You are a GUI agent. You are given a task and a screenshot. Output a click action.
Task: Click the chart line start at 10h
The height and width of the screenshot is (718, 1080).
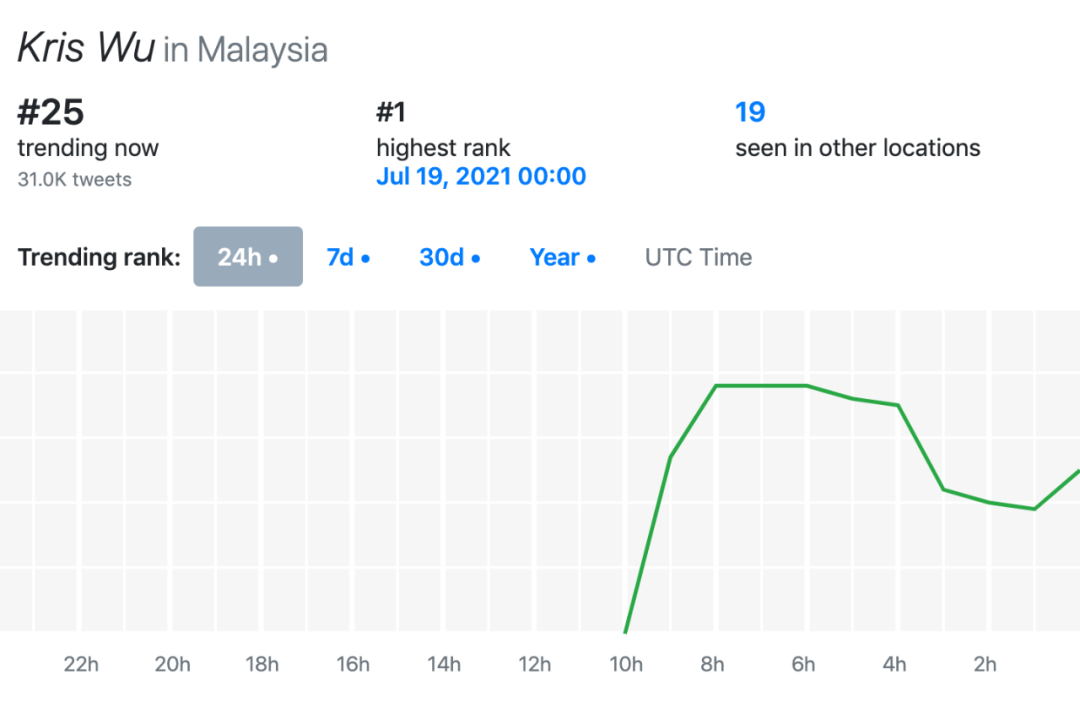tap(626, 630)
